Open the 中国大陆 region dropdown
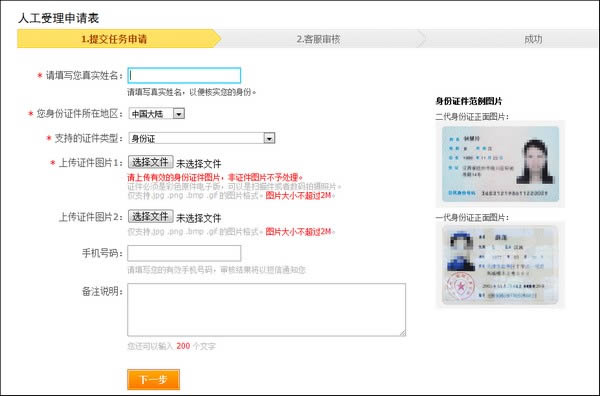 157,114
